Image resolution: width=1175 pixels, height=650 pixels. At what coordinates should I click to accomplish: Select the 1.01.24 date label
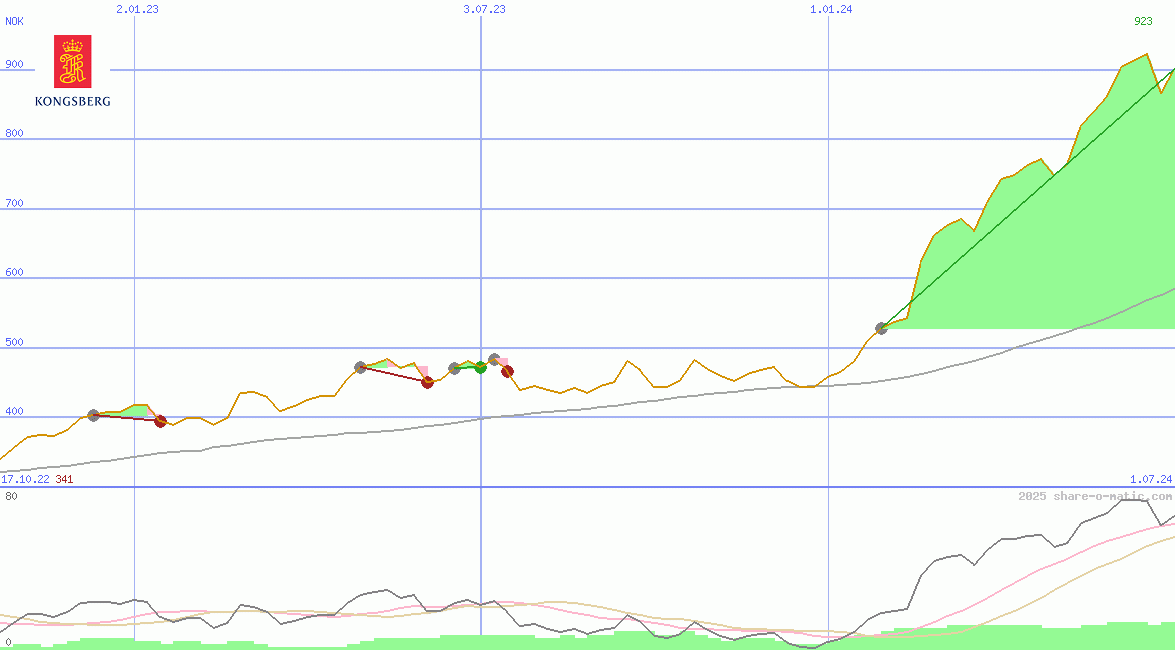pos(831,9)
